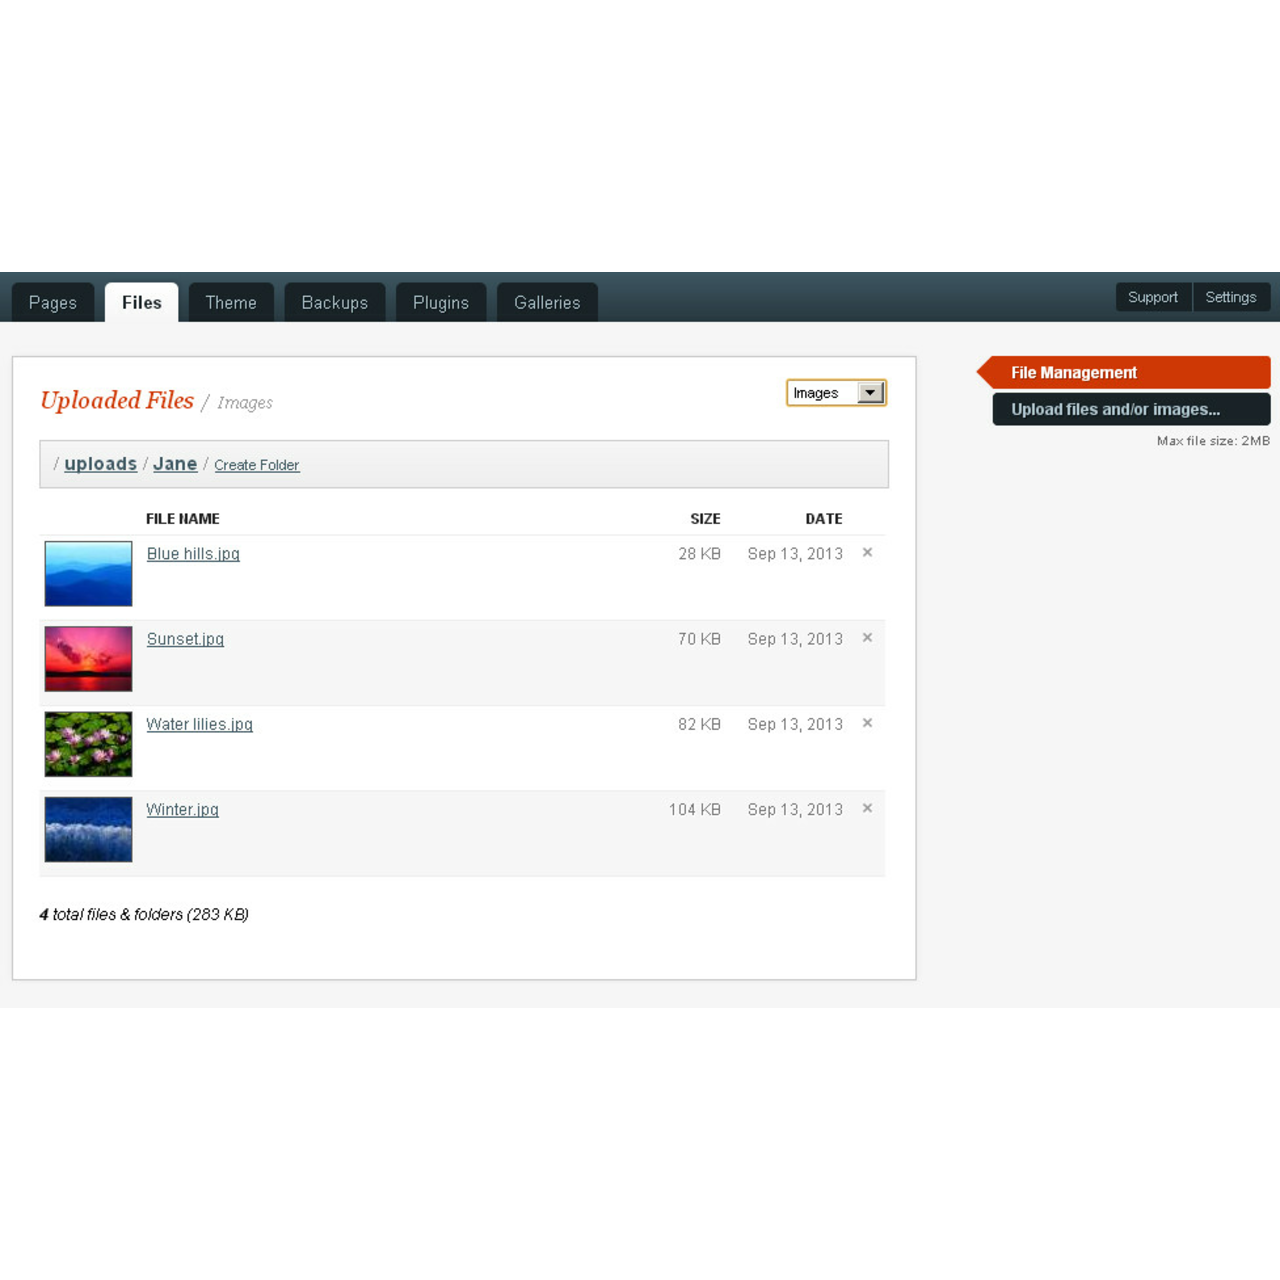Delete Blue hills.jpg using its X icon
The width and height of the screenshot is (1280, 1280).
coord(867,552)
